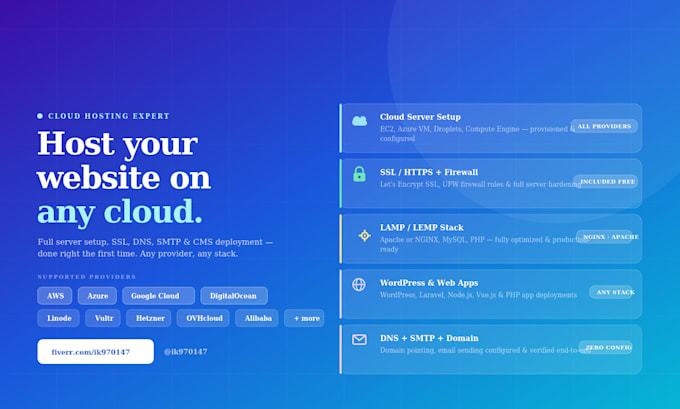Pick the DigitalOcean provider chip
This screenshot has height=409, width=680.
click(x=234, y=296)
